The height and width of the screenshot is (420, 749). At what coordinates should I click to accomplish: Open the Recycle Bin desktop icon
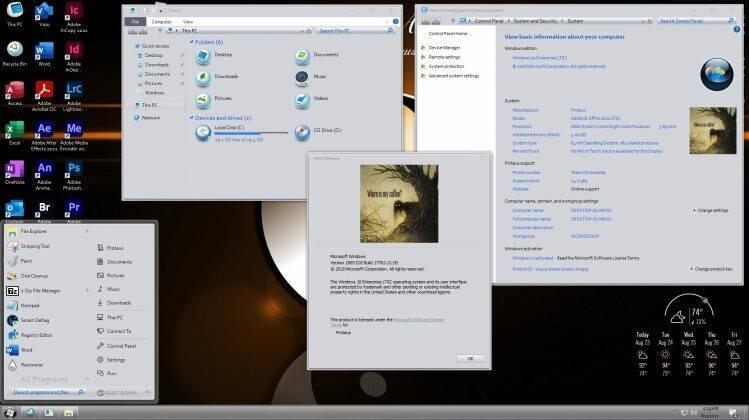15,54
